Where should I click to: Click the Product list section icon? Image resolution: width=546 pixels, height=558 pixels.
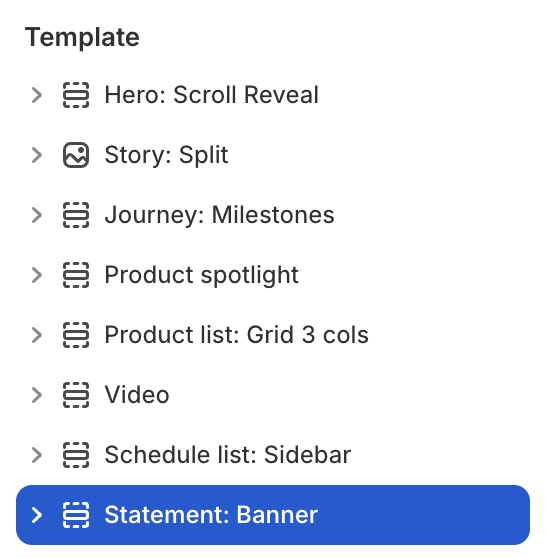(76, 335)
